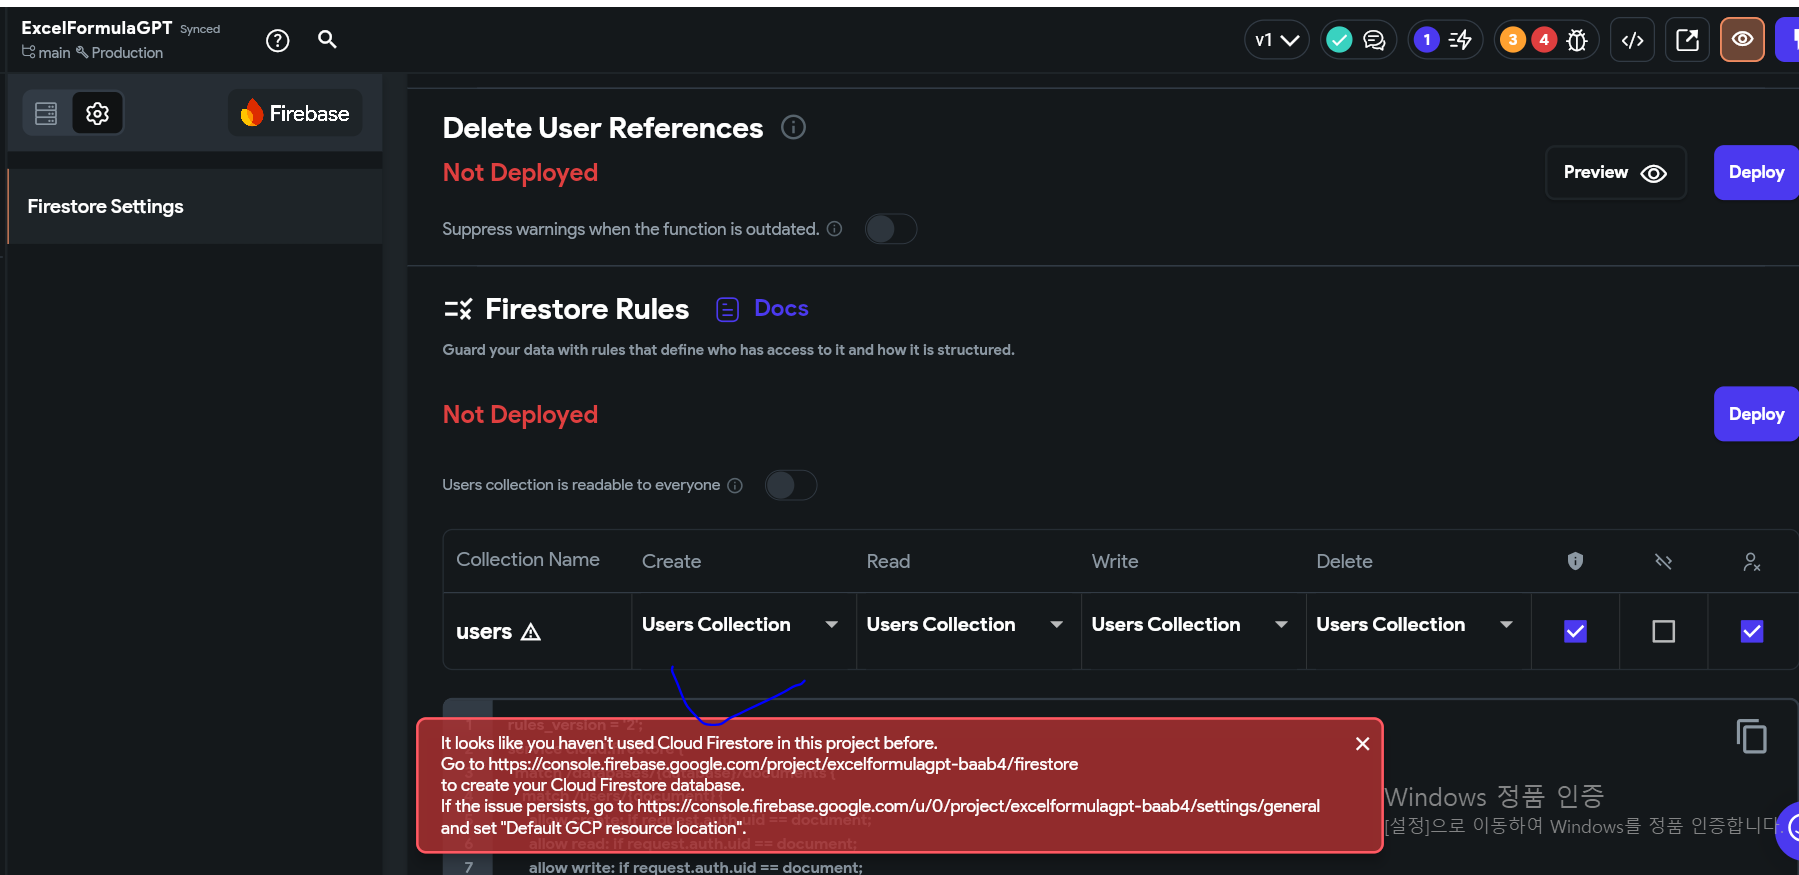Open the bug debug icon
Screen dimensions: 1799x875
[x=1577, y=40]
